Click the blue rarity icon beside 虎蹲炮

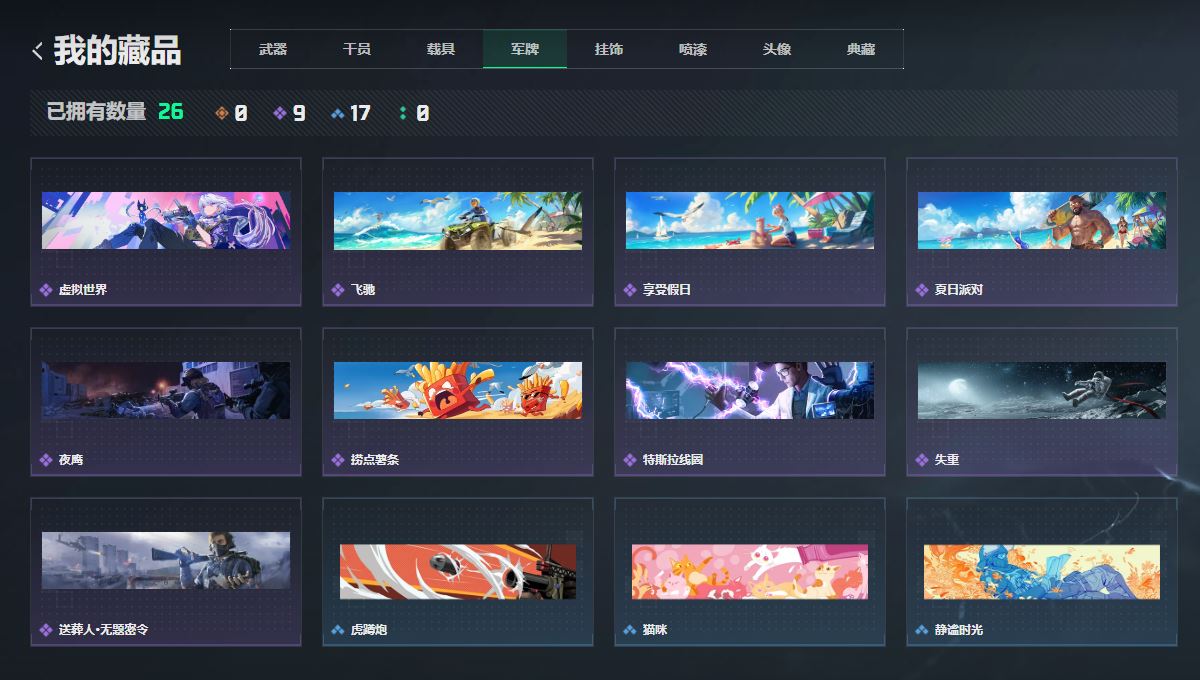(x=338, y=630)
